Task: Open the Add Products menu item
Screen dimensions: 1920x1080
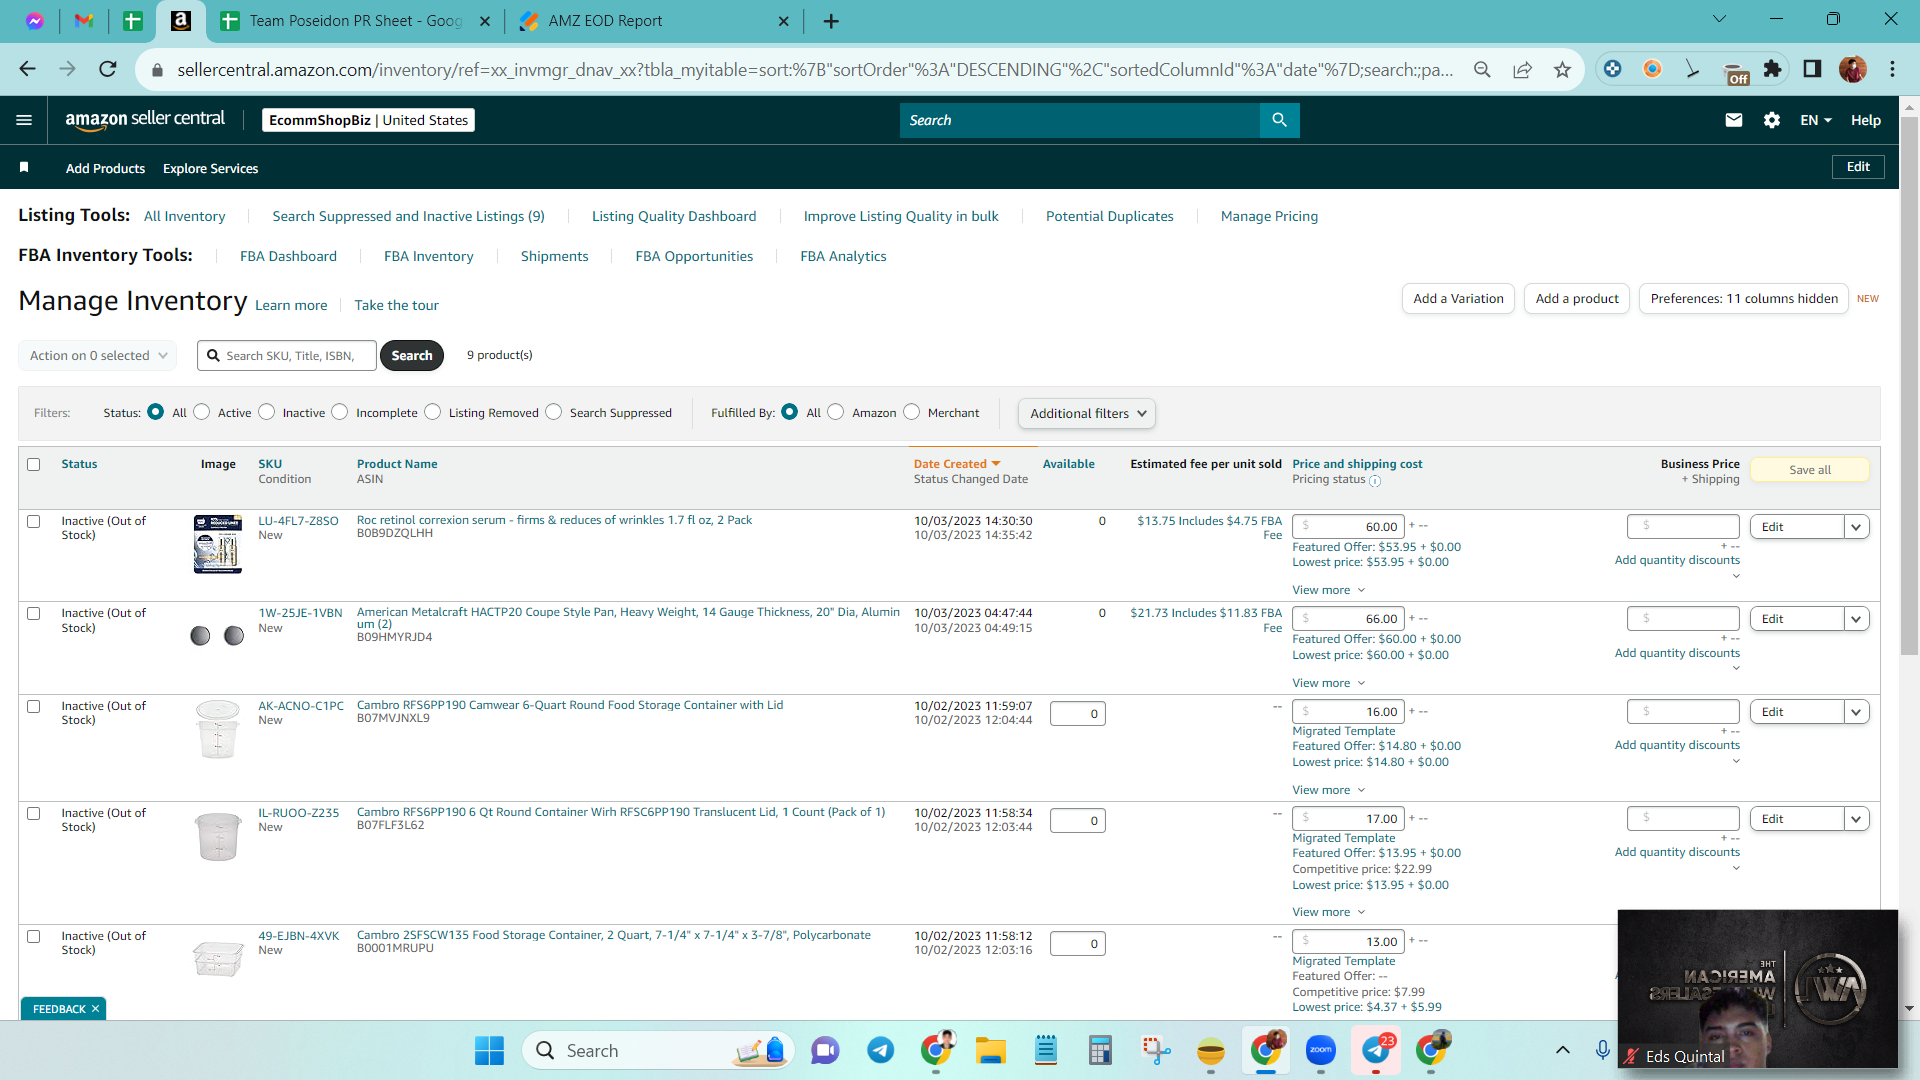Action: tap(105, 168)
